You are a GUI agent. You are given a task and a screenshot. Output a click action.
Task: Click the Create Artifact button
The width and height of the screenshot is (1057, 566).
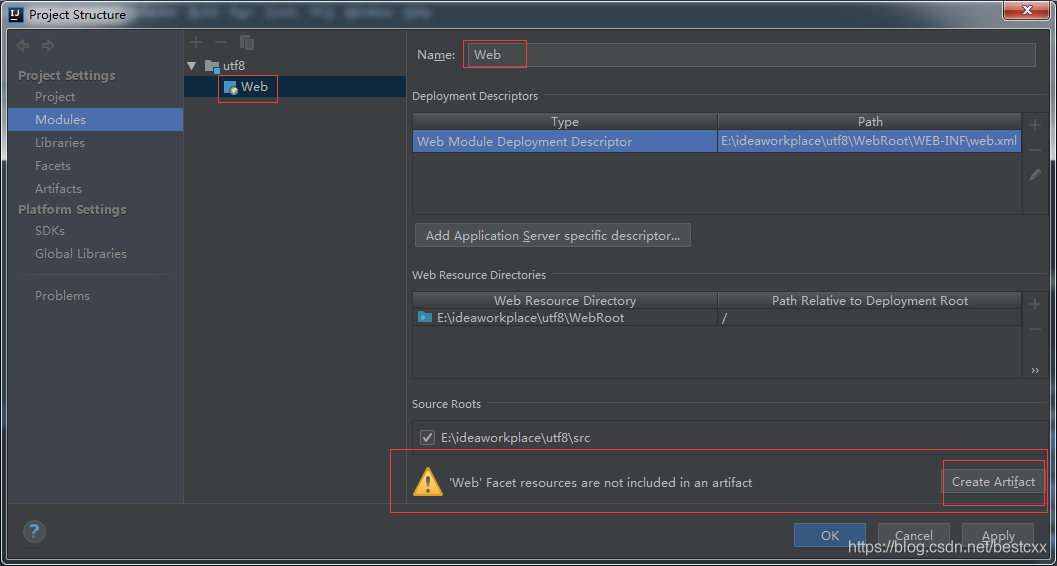tap(993, 482)
